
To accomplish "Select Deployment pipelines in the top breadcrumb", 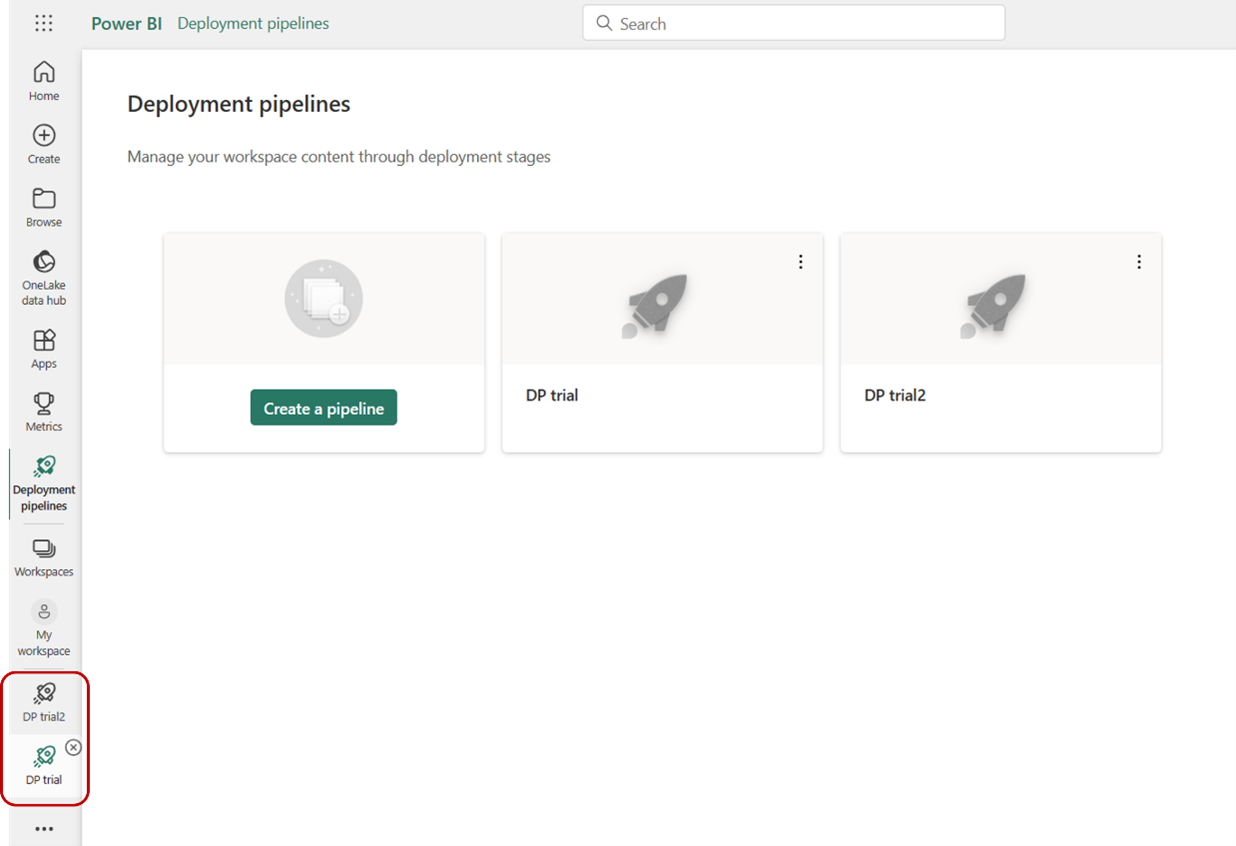I will coord(252,22).
